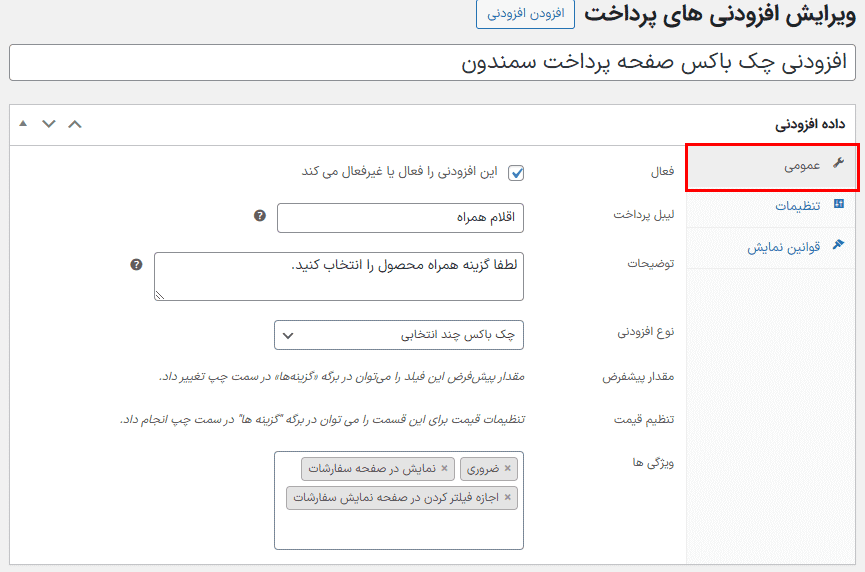Click the pin icon beside قوانین نمایش

(x=839, y=244)
